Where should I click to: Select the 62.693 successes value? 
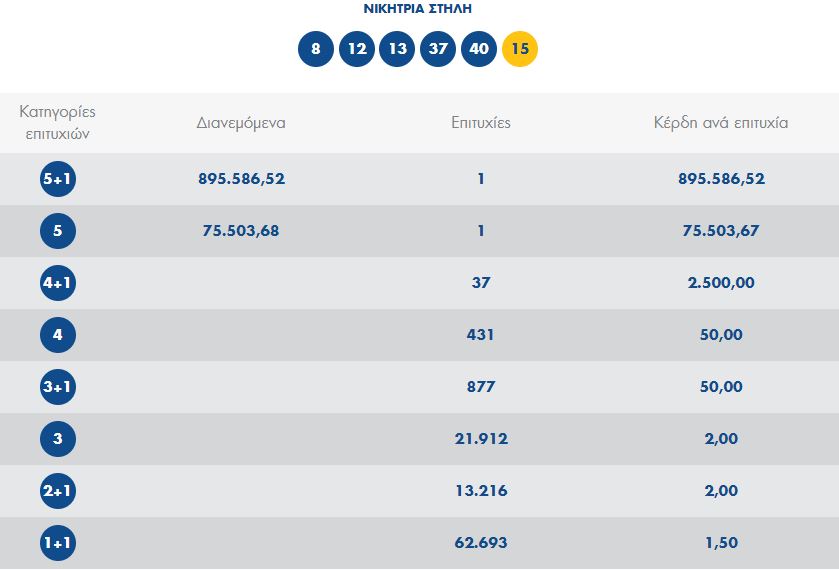pos(481,543)
